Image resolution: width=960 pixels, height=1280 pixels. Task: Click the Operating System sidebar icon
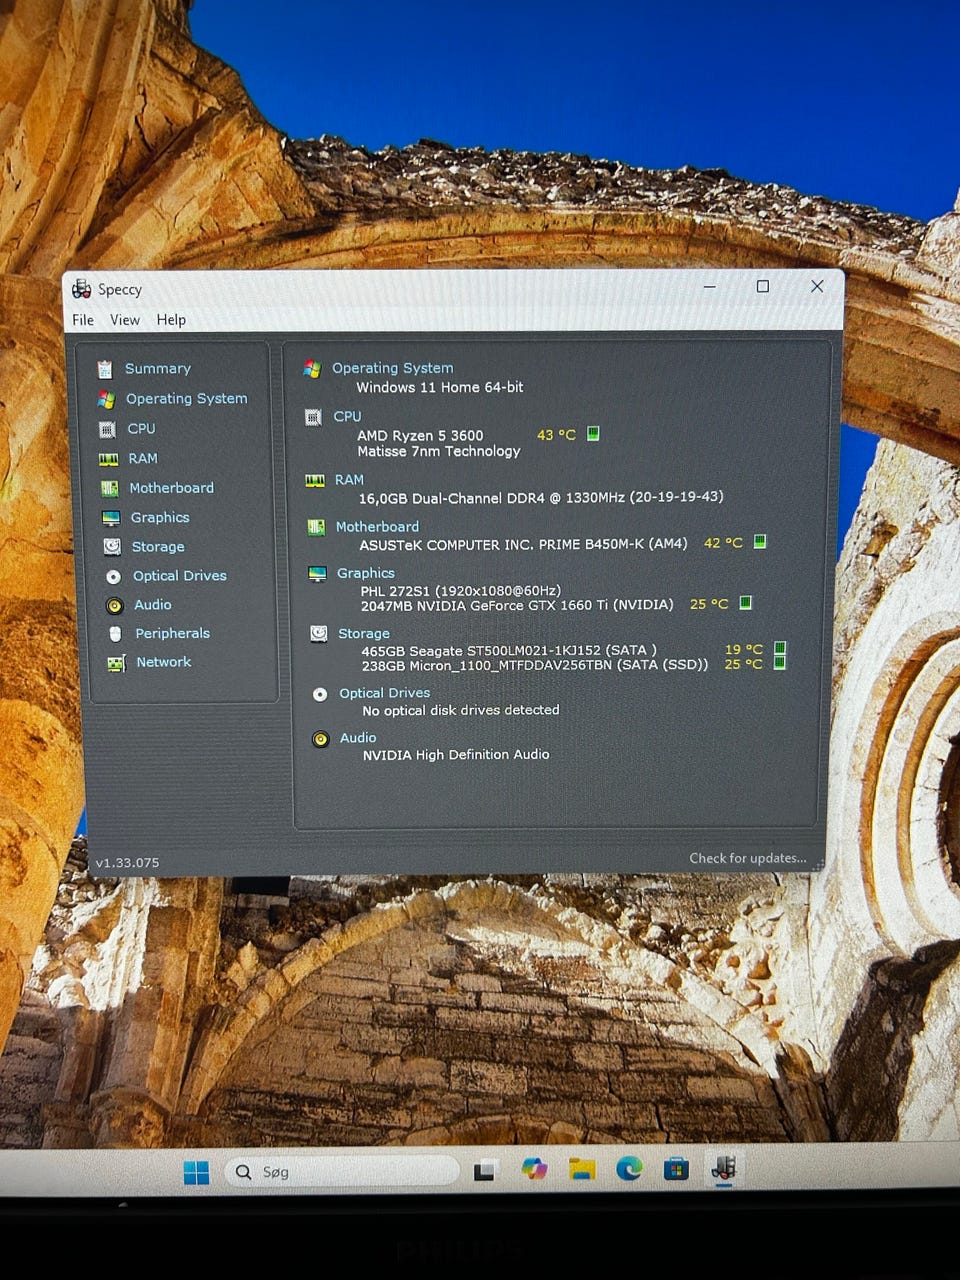pyautogui.click(x=106, y=399)
